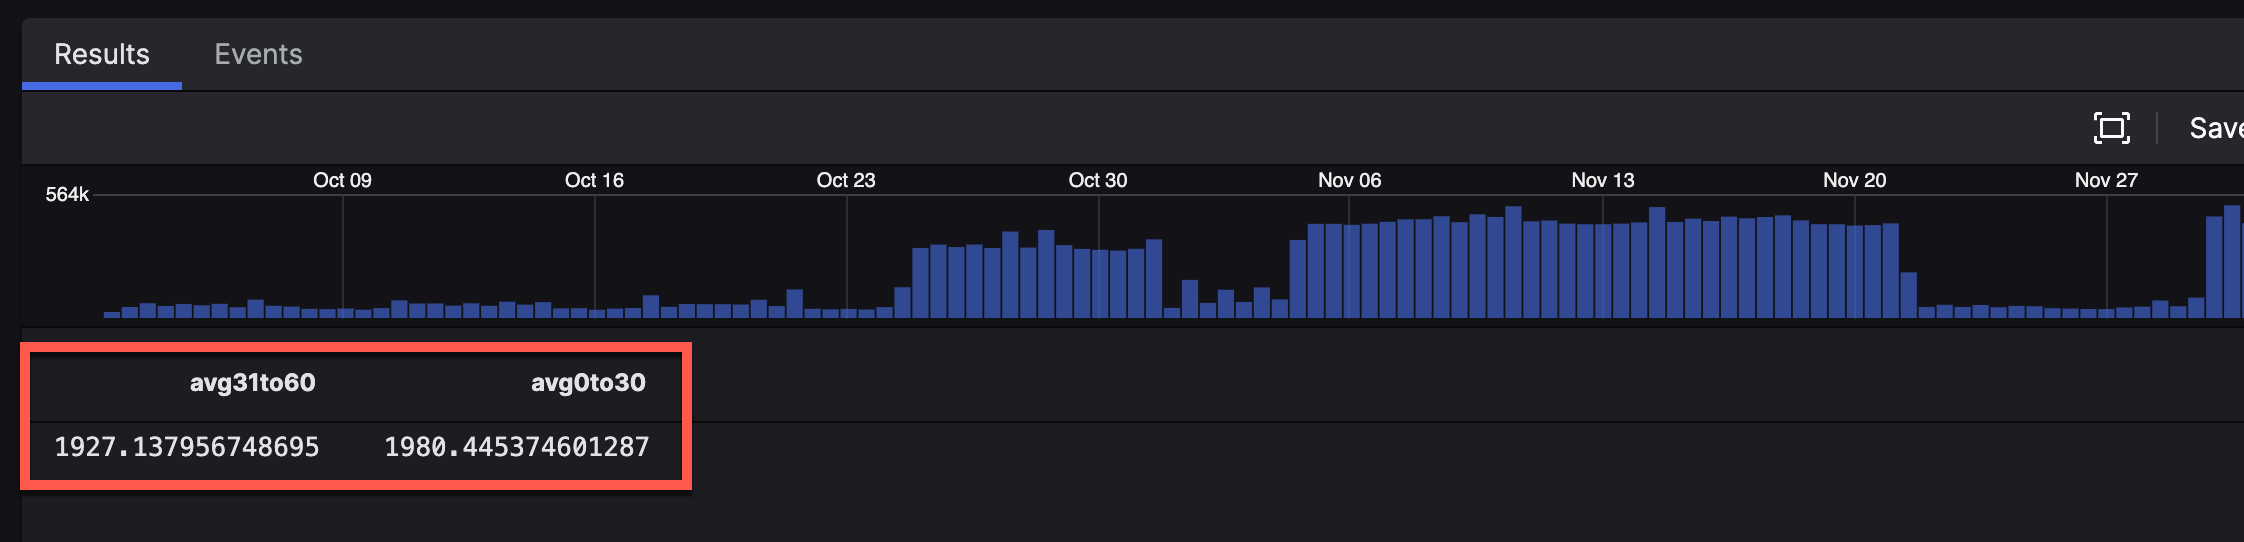Click the Nov 27 date marker
The width and height of the screenshot is (2244, 542).
click(x=2106, y=180)
